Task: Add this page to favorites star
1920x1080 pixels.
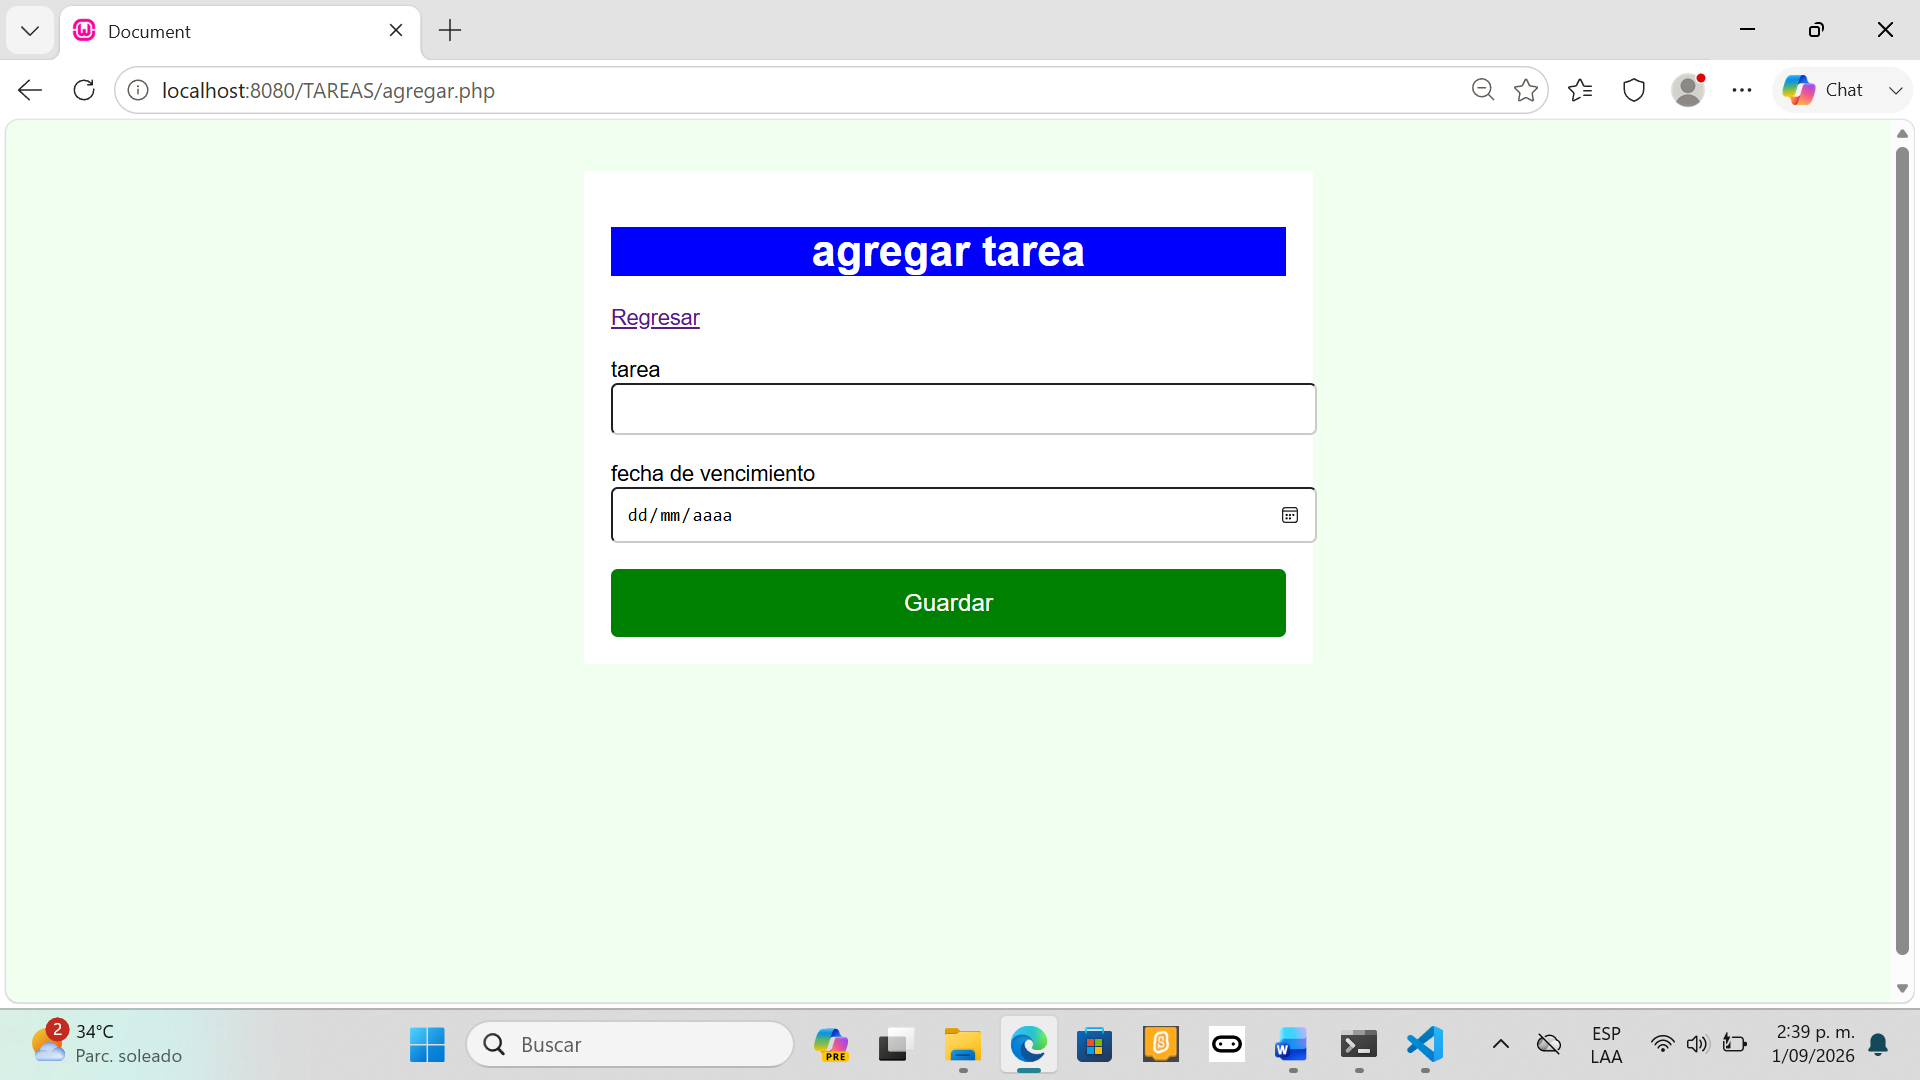Action: [1526, 90]
